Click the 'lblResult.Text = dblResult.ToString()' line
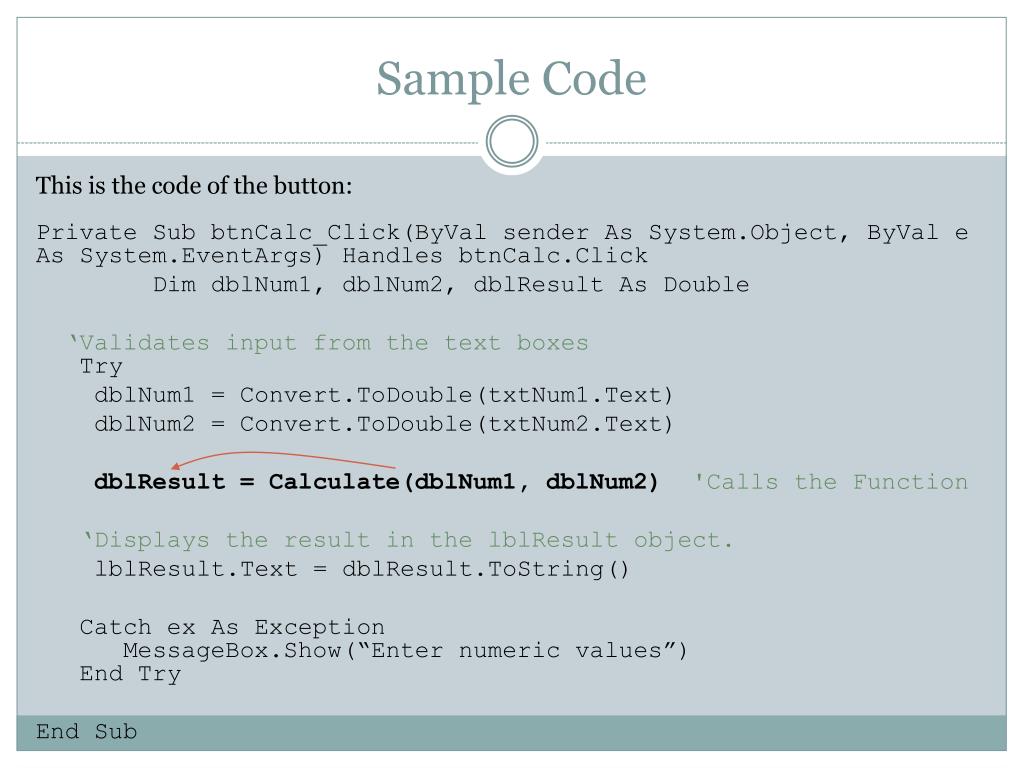The height and width of the screenshot is (768, 1024). point(362,569)
